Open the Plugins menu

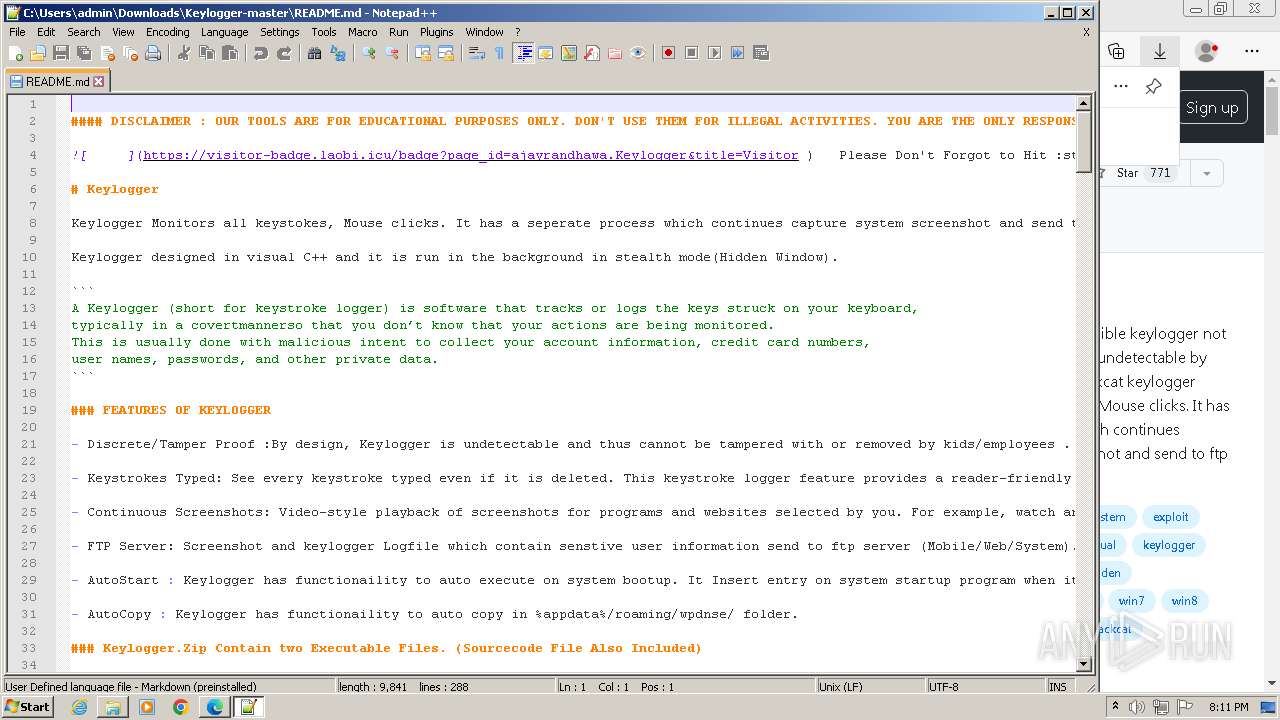coord(436,32)
